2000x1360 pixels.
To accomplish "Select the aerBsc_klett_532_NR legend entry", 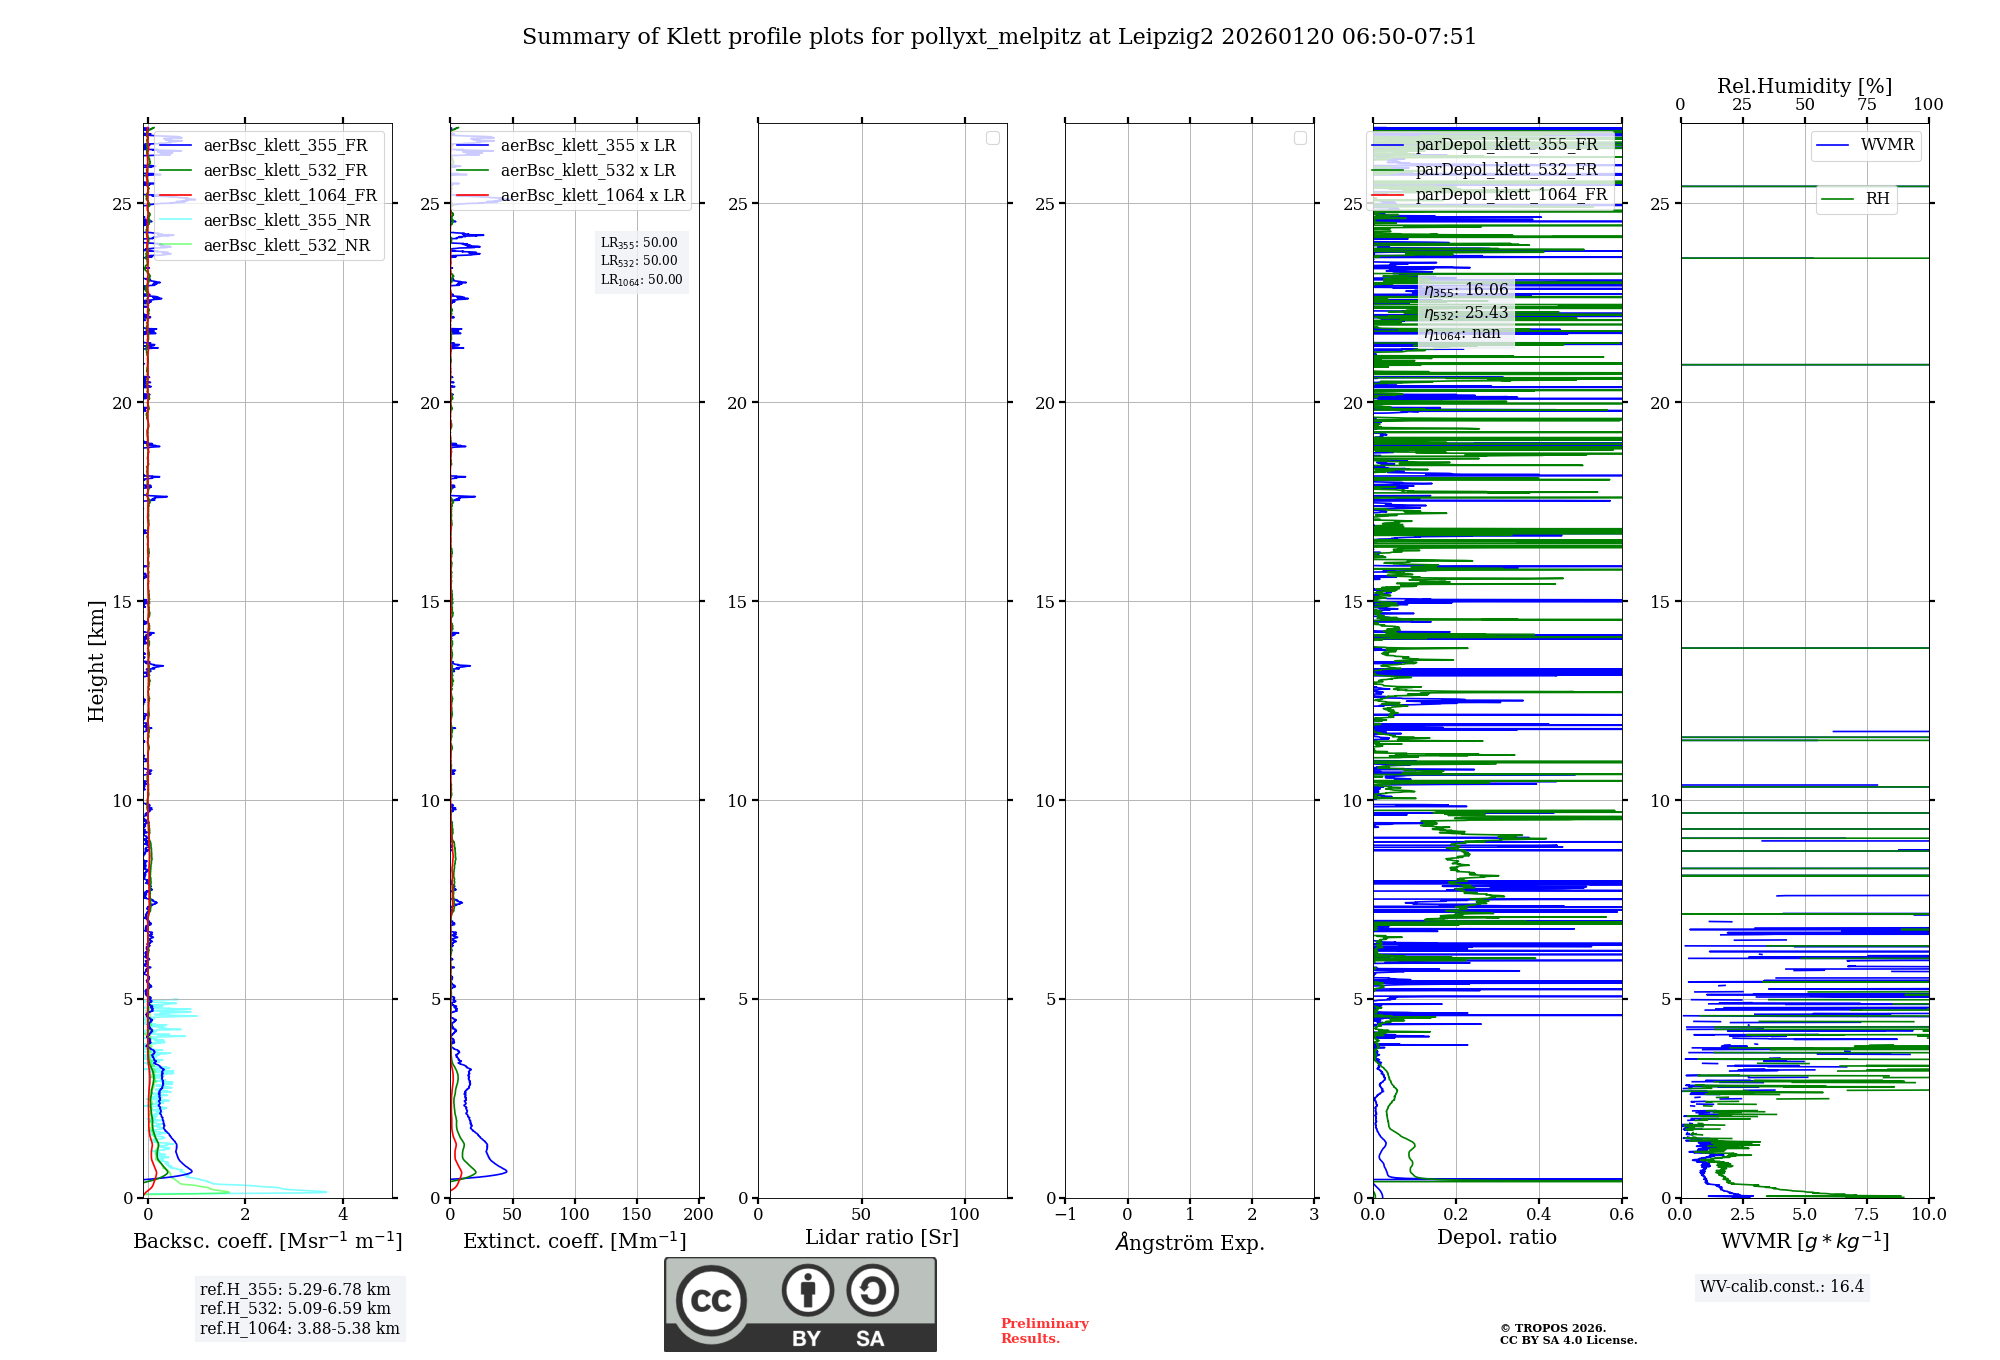I will coord(286,246).
